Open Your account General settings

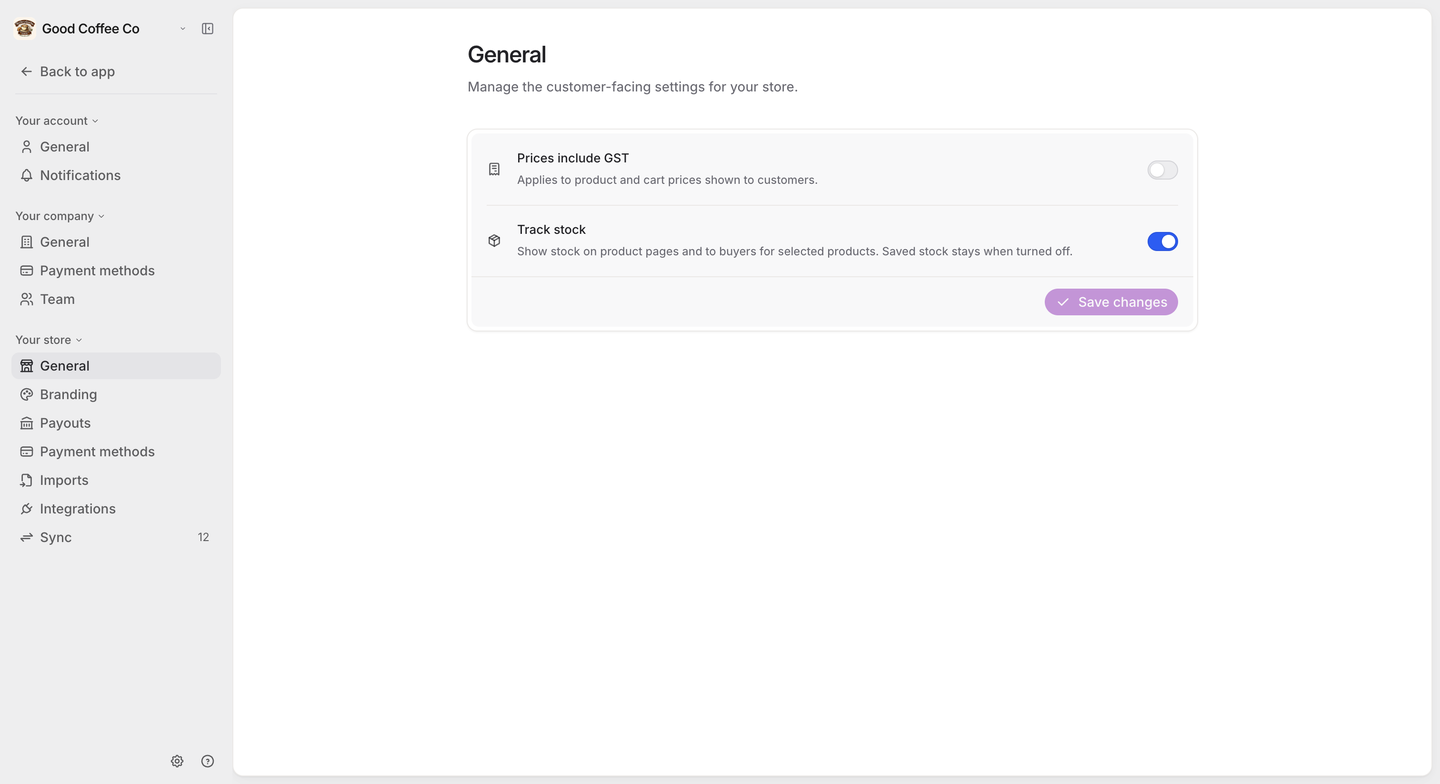116,147
